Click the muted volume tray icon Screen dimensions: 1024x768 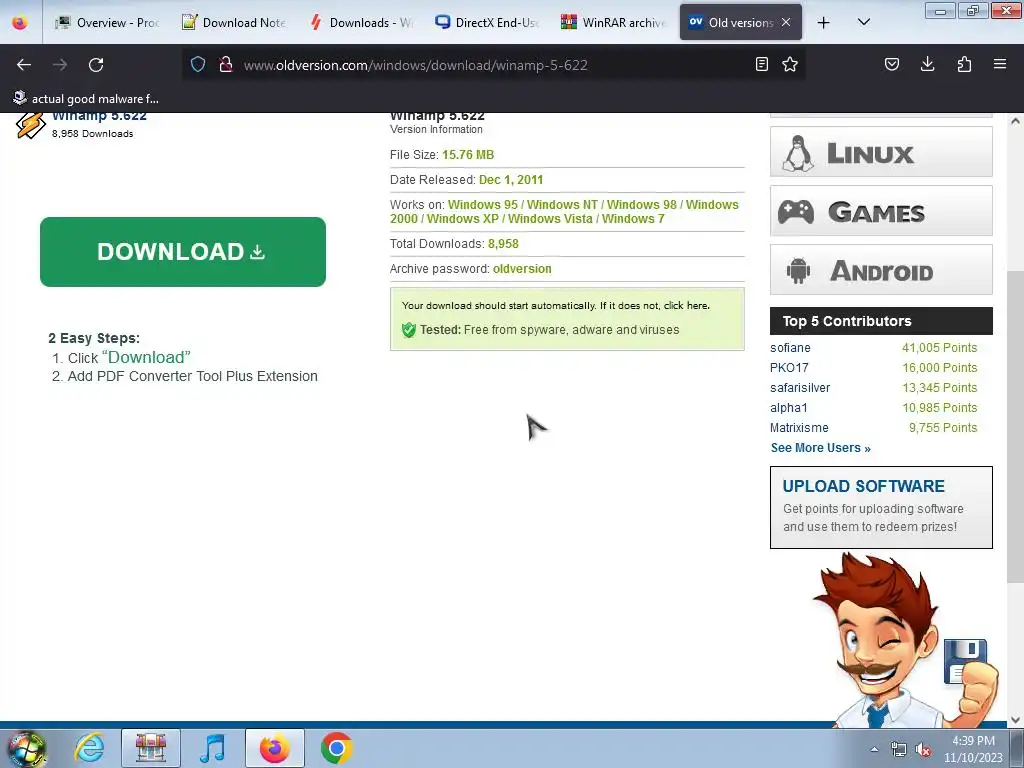click(x=923, y=750)
